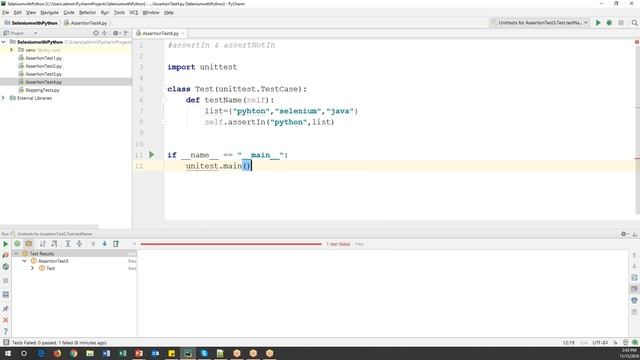Toggle auto-test icon in Run panel sidebar
The height and width of the screenshot is (360, 640).
point(5,267)
